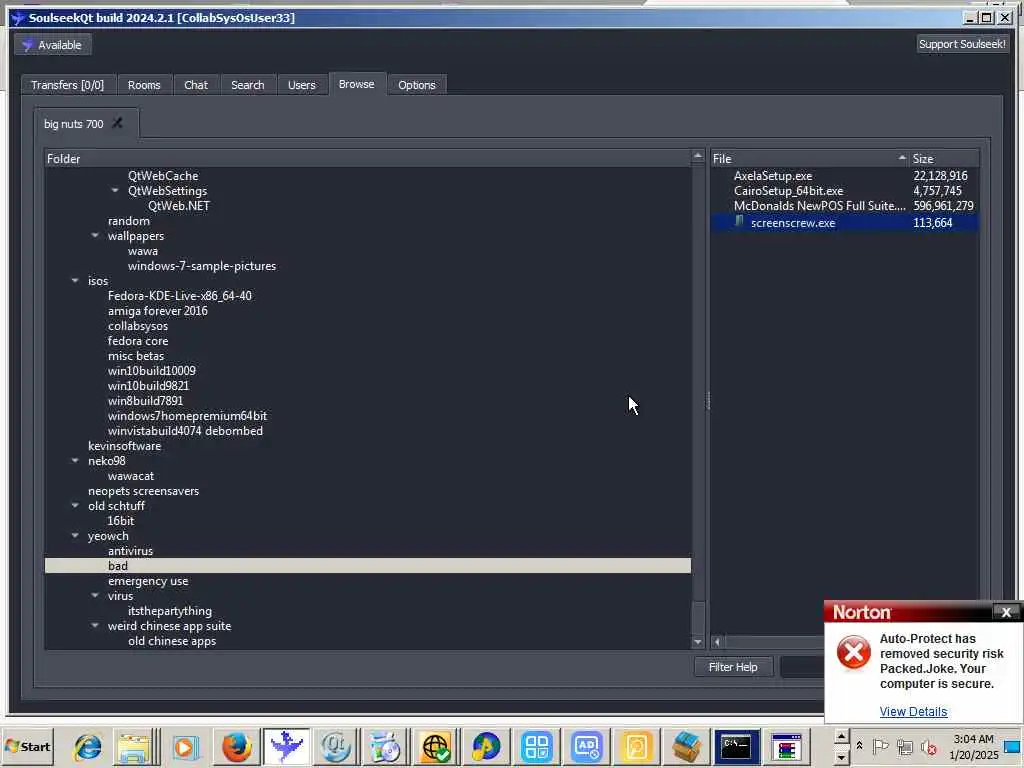Screen dimensions: 1024x768
Task: Collapse the old schtuff folder
Action: [x=75, y=505]
